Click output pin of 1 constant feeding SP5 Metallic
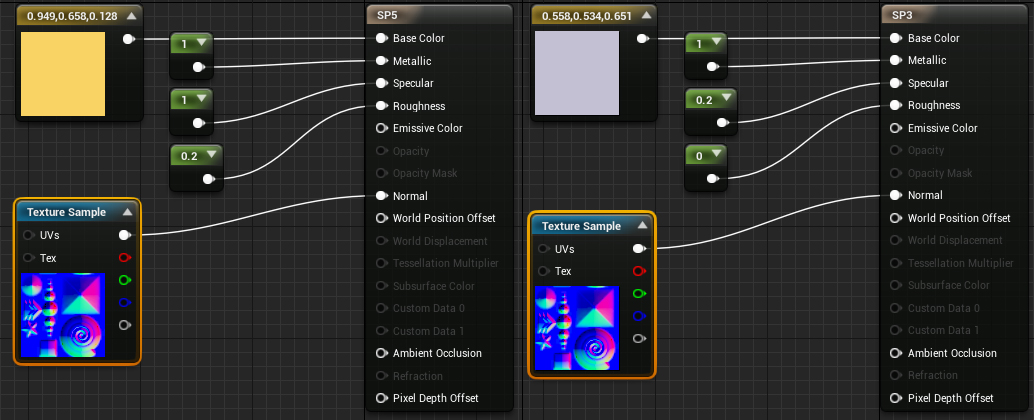The height and width of the screenshot is (420, 1034). click(198, 67)
